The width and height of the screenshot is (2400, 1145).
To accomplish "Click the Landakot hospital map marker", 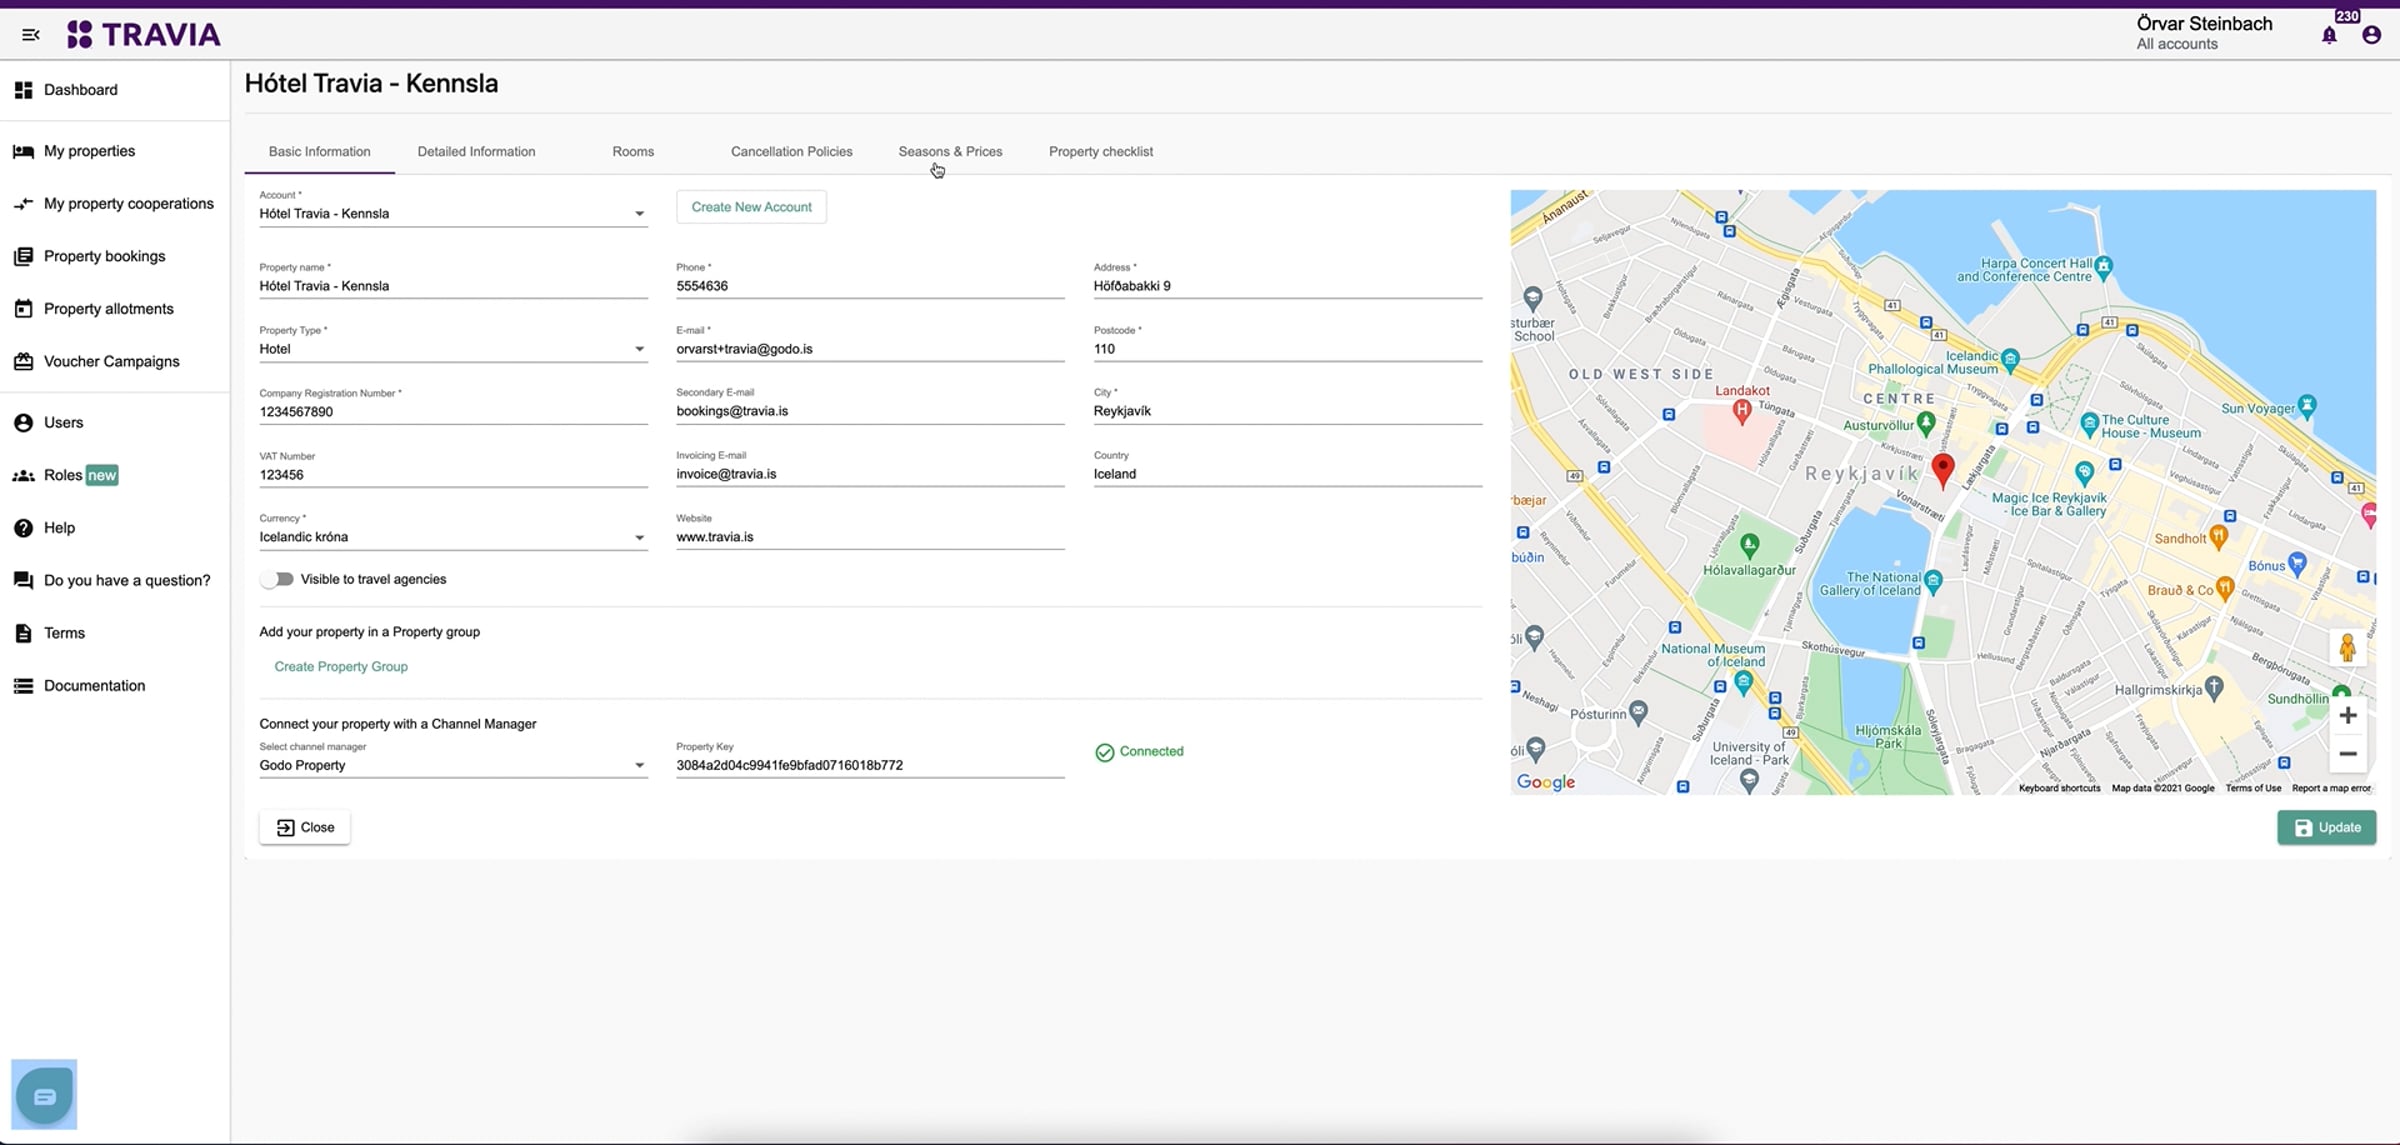I will click(1741, 410).
